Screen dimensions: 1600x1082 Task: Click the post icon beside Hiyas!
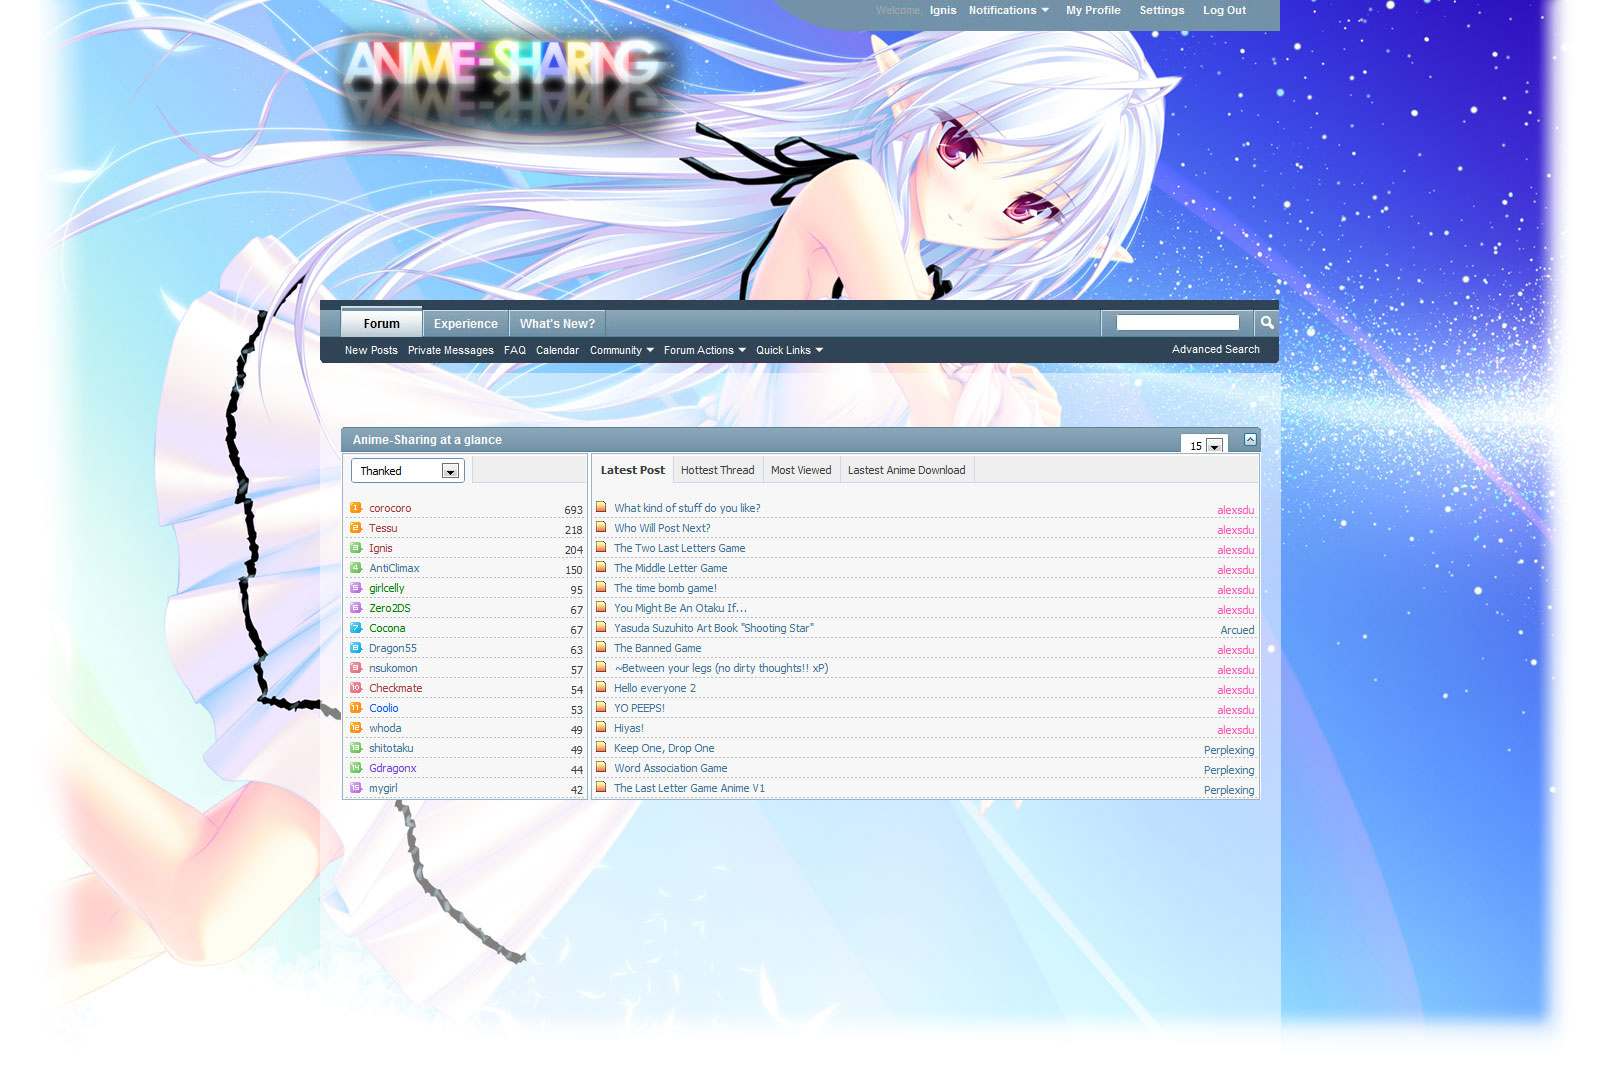(601, 727)
